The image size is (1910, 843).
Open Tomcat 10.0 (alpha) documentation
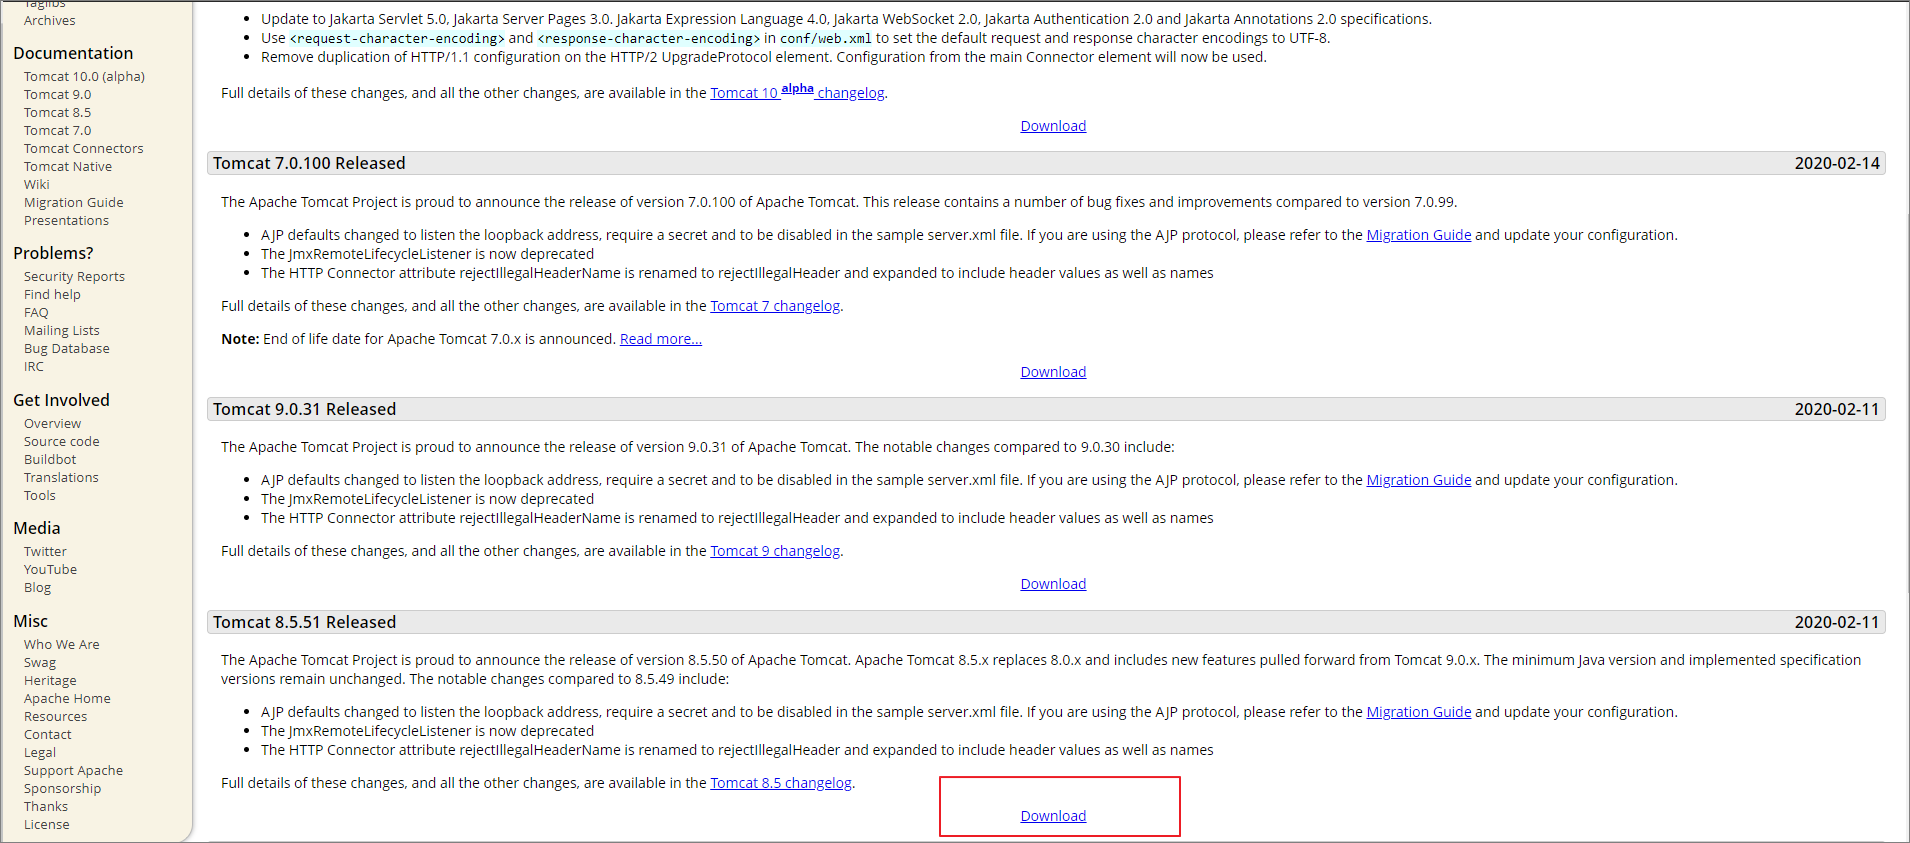[x=84, y=76]
